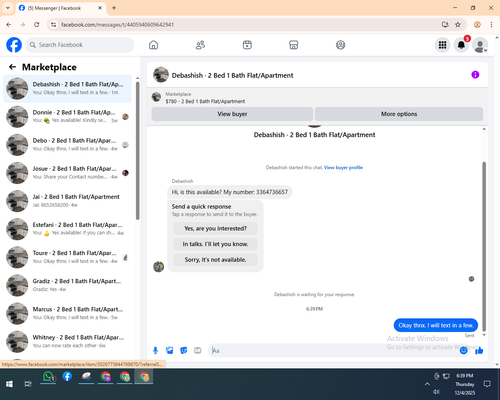
Task: Click the taskbar clock and date
Action: tap(465, 384)
